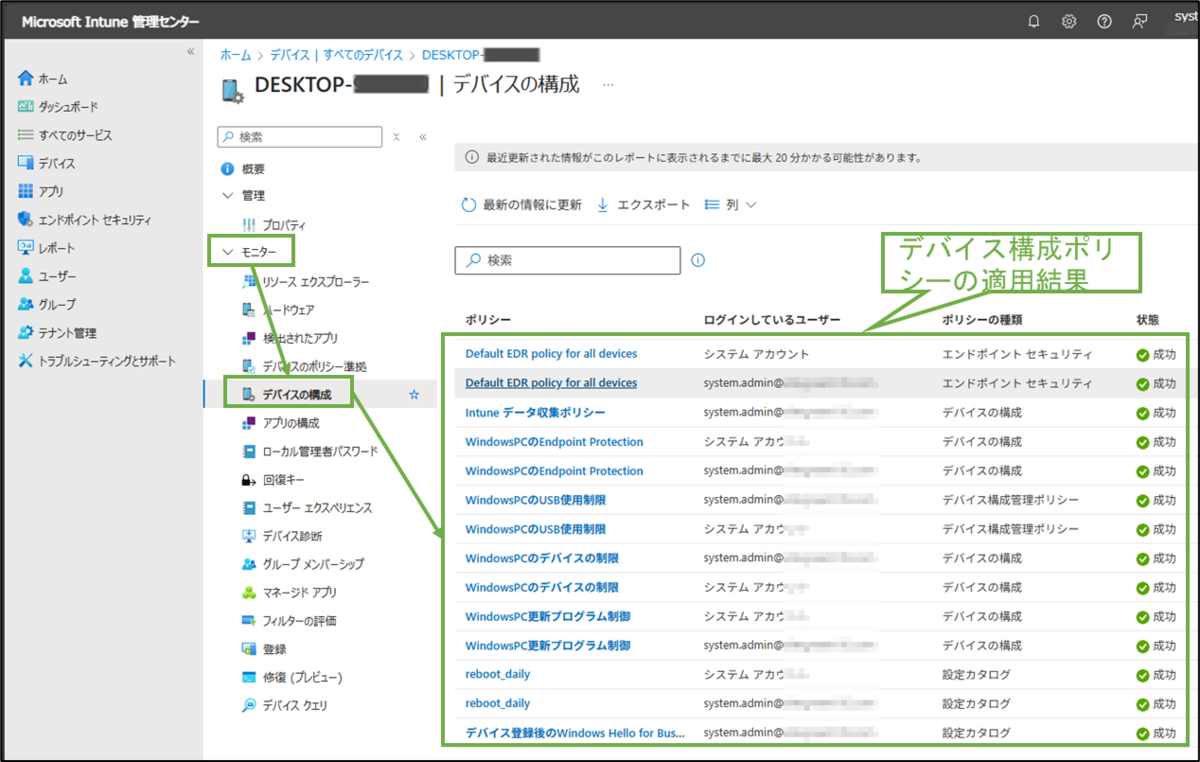Open the Intune データ収集ポリシー link
The image size is (1200, 762).
535,412
